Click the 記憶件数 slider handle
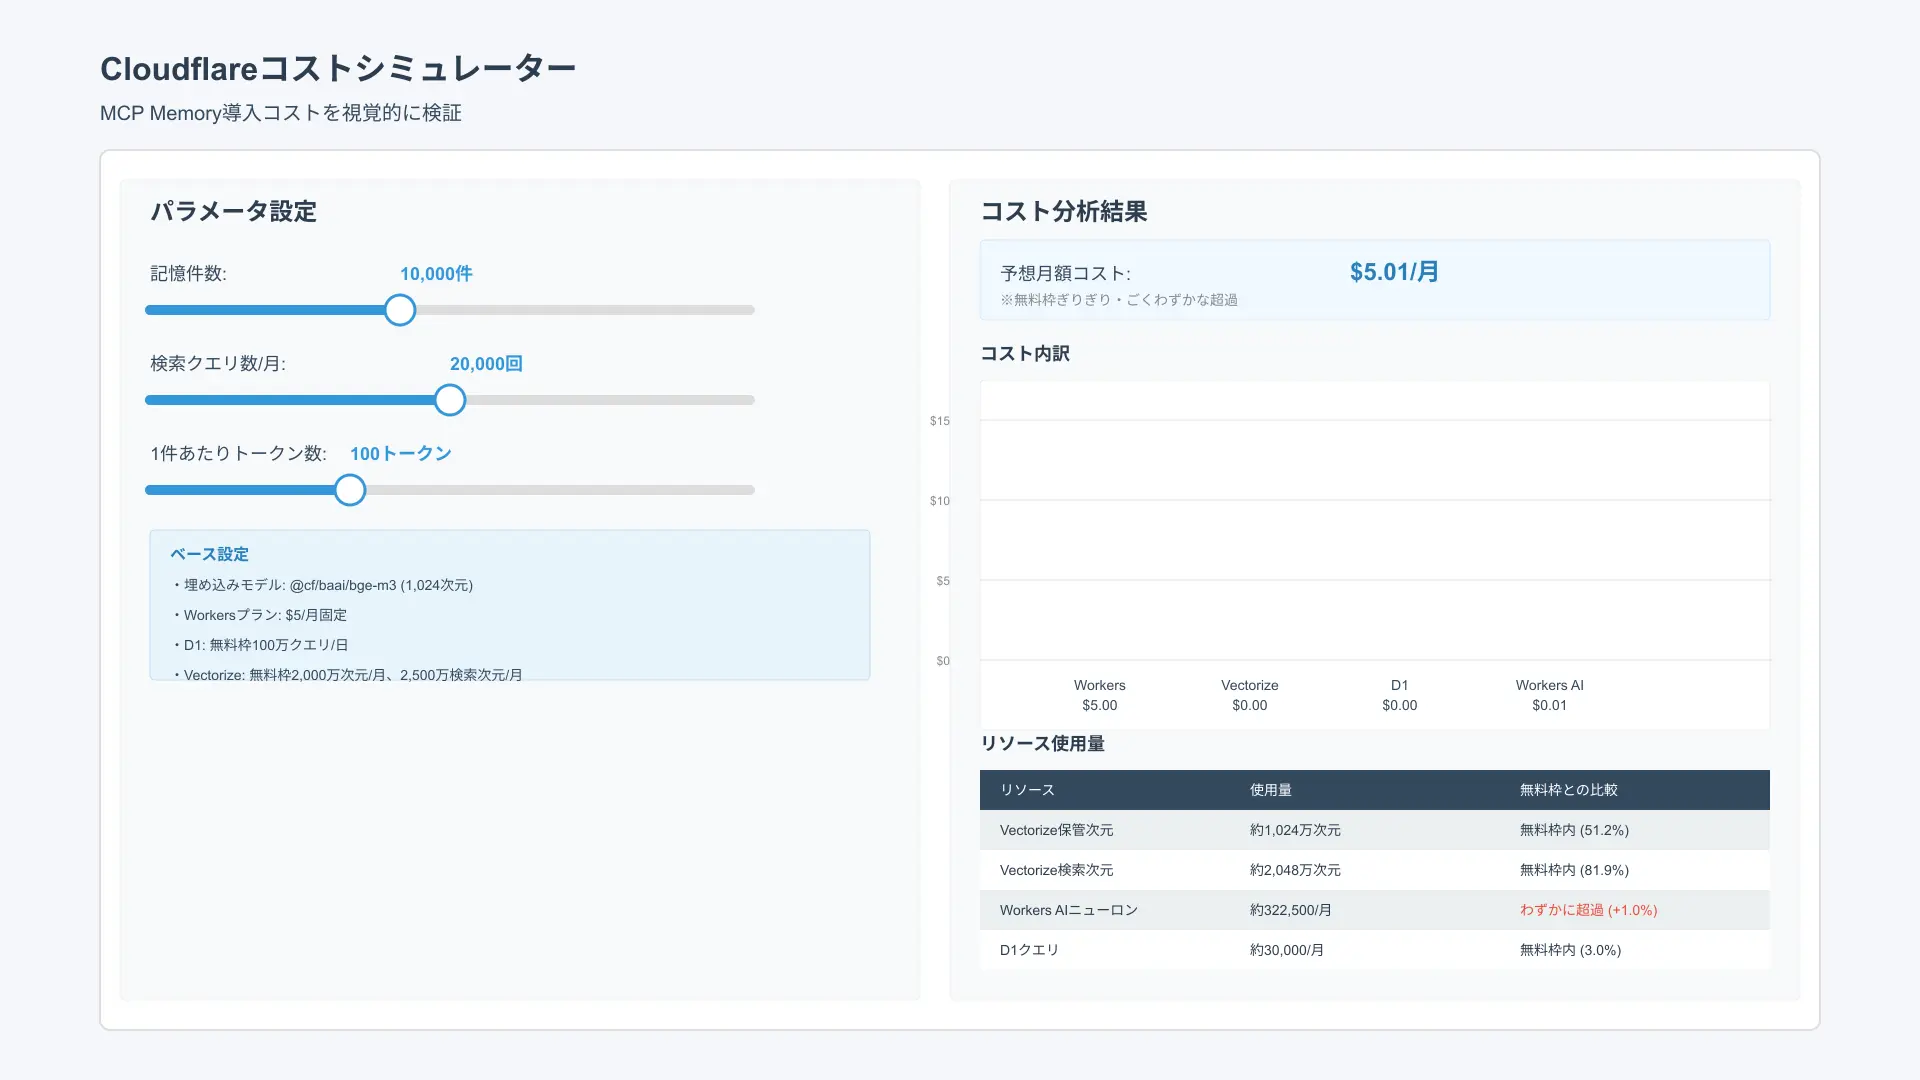This screenshot has width=1920, height=1080. [x=400, y=310]
